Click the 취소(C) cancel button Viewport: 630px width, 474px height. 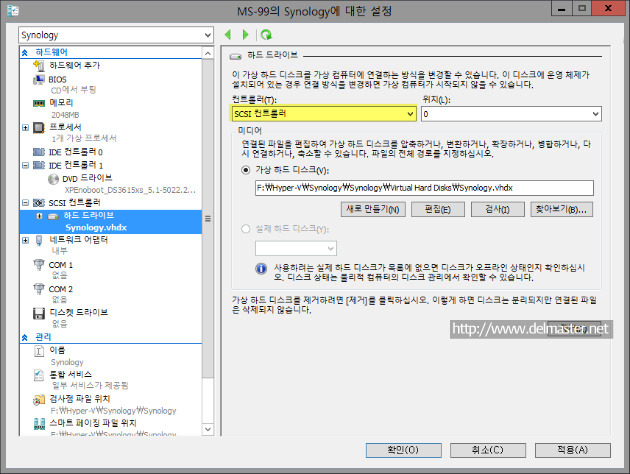coord(488,450)
